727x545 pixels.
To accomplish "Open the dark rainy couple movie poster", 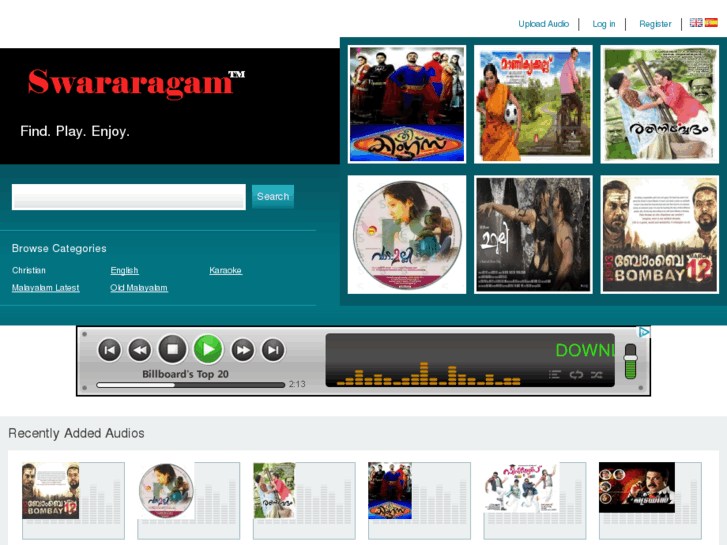I will point(533,235).
